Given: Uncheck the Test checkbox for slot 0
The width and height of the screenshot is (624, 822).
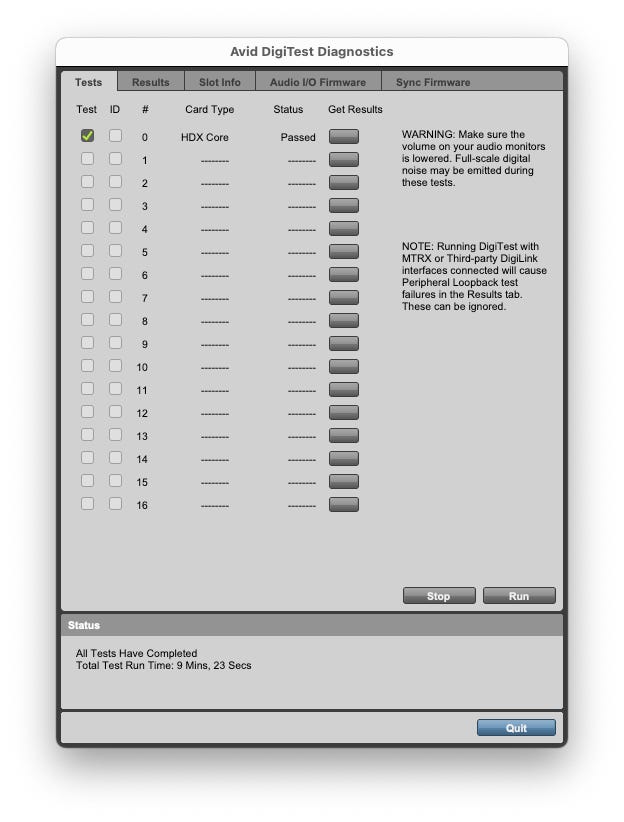Looking at the screenshot, I should click(x=88, y=136).
